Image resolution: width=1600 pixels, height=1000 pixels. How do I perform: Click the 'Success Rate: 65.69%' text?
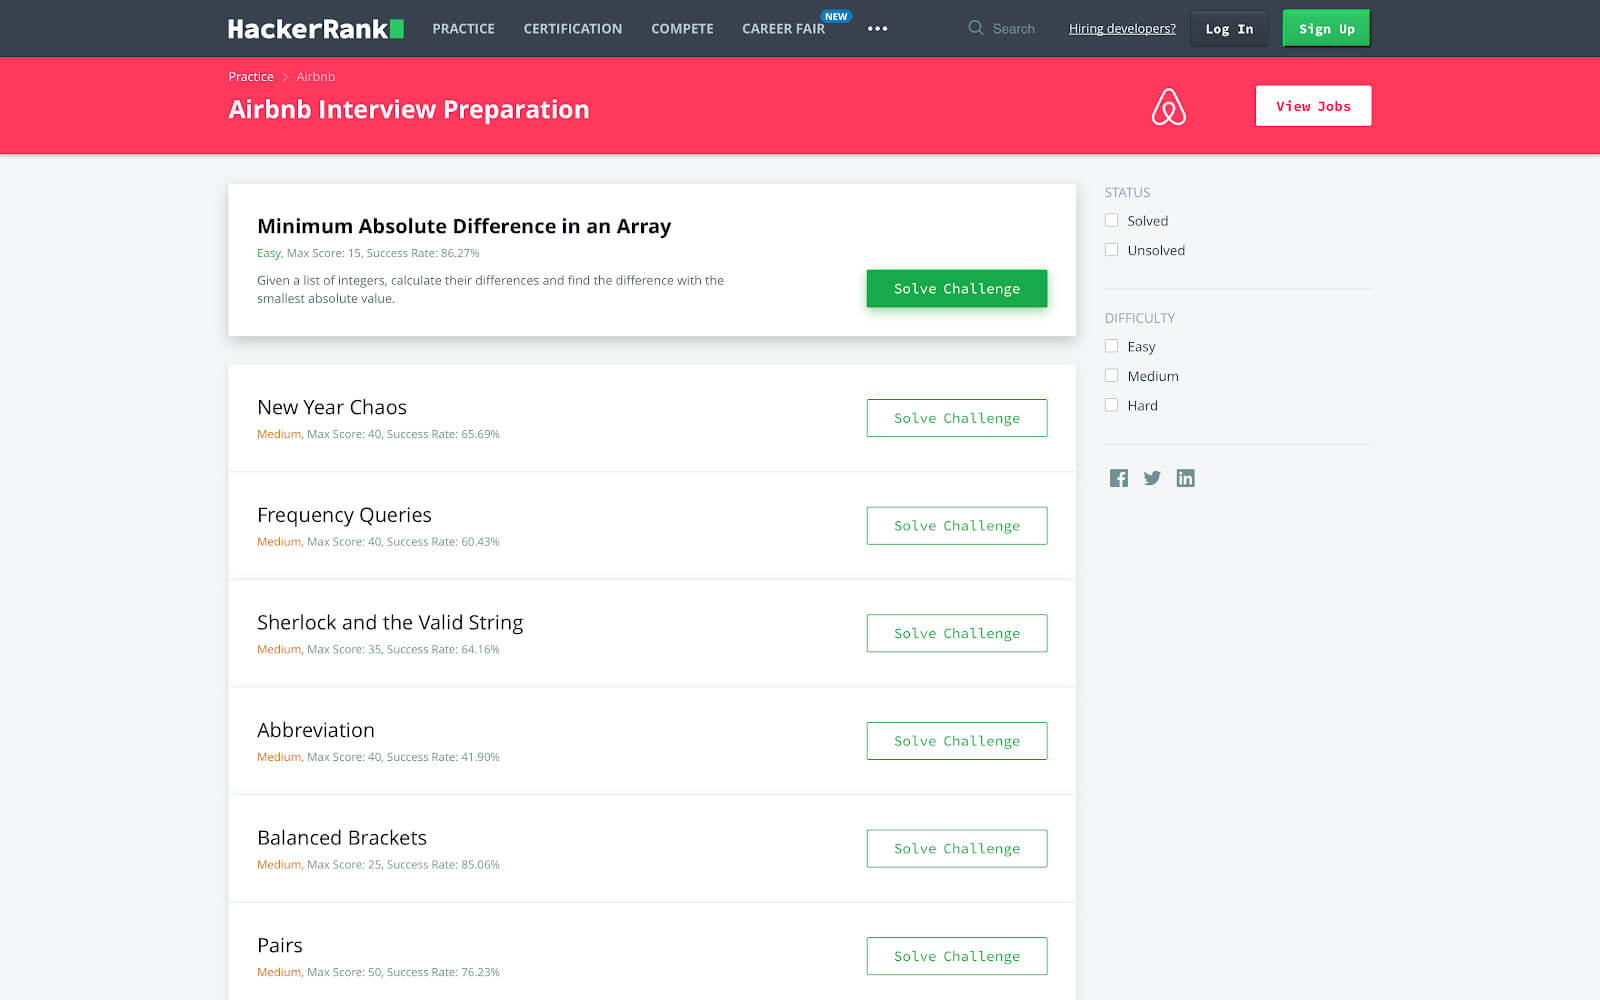[x=443, y=434]
